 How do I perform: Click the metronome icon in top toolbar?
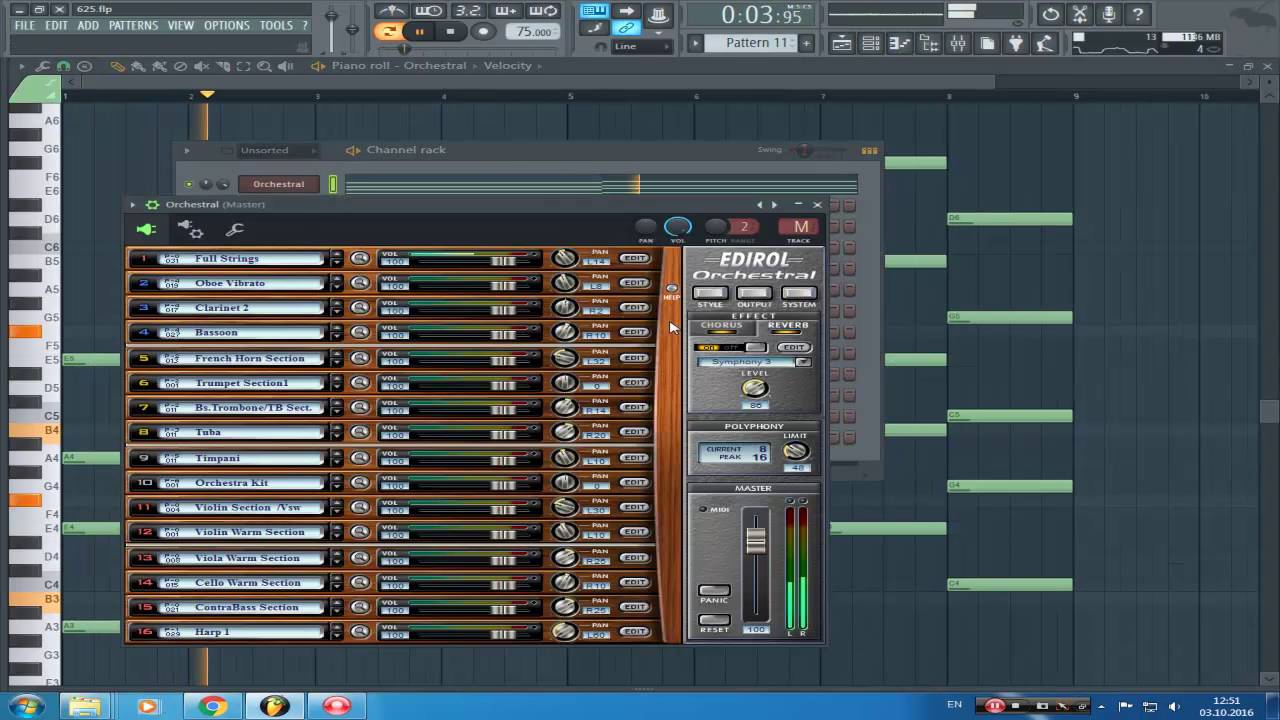[391, 11]
